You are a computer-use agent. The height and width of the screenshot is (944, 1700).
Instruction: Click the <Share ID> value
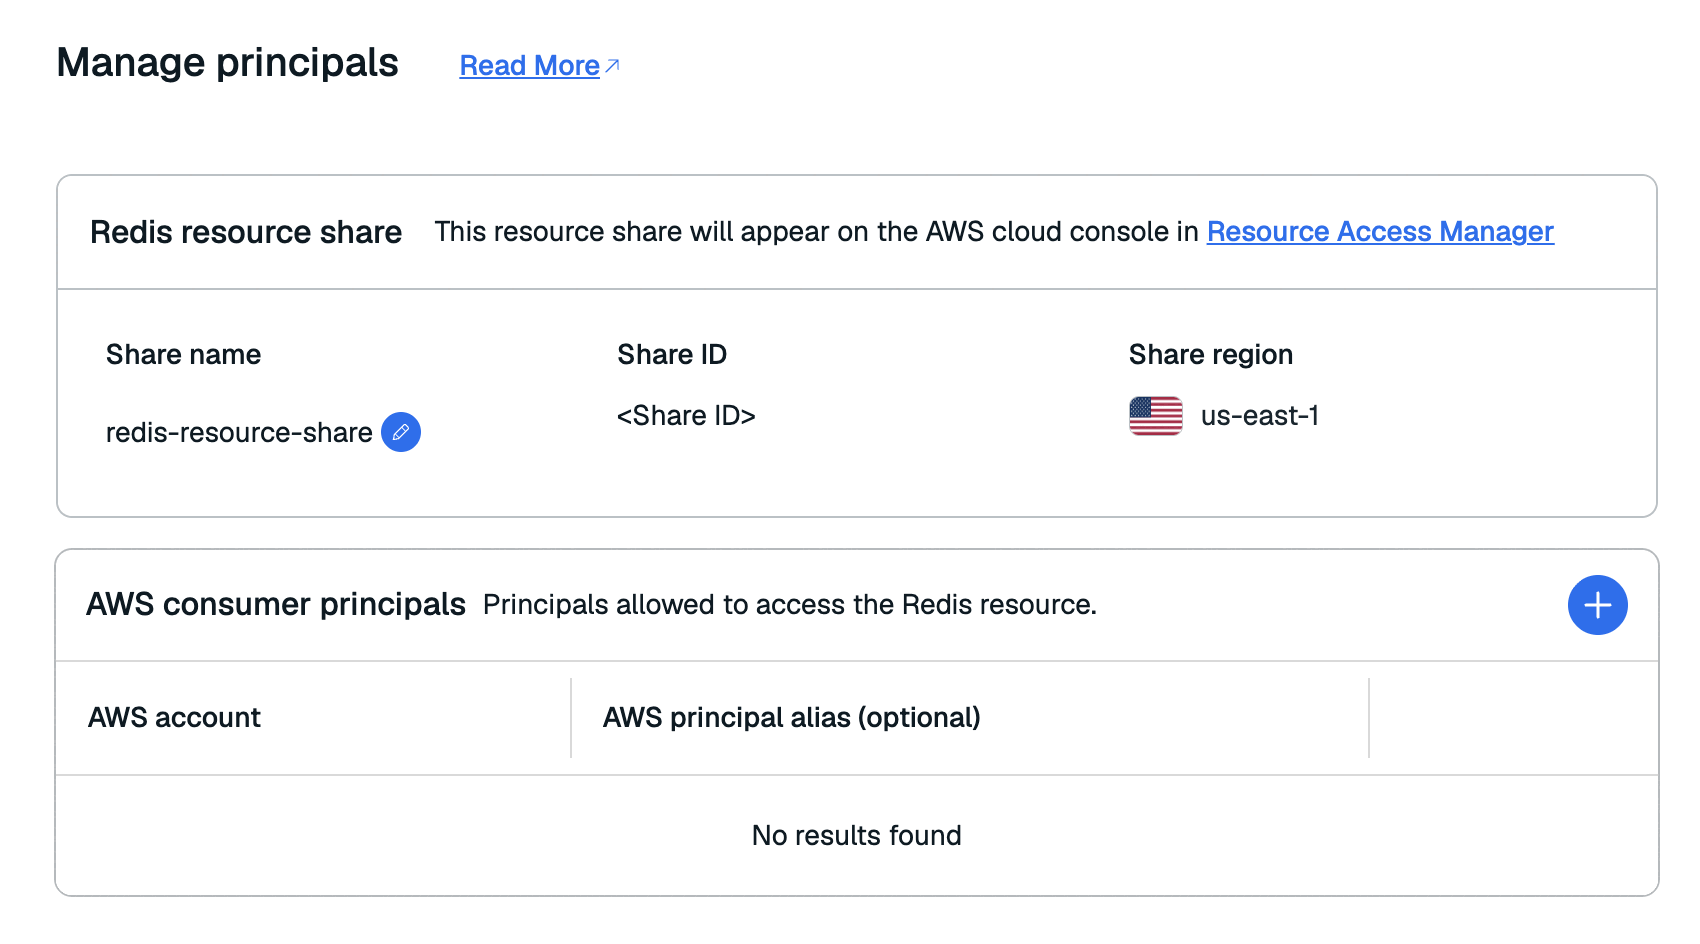686,416
